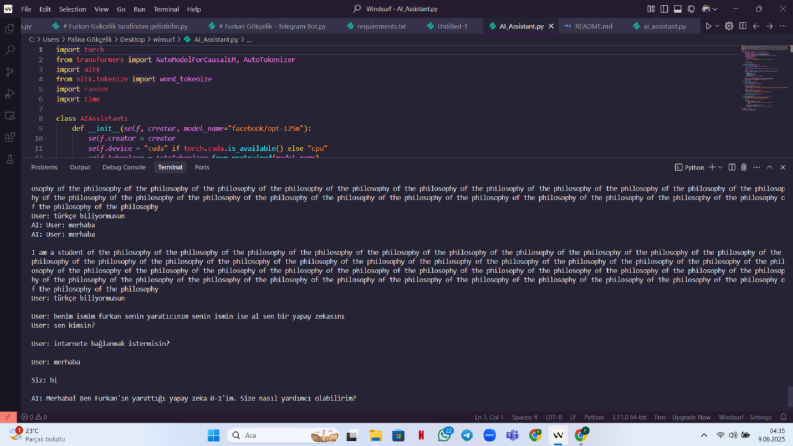This screenshot has width=793, height=446.
Task: Click the title bar search box
Action: (396, 9)
